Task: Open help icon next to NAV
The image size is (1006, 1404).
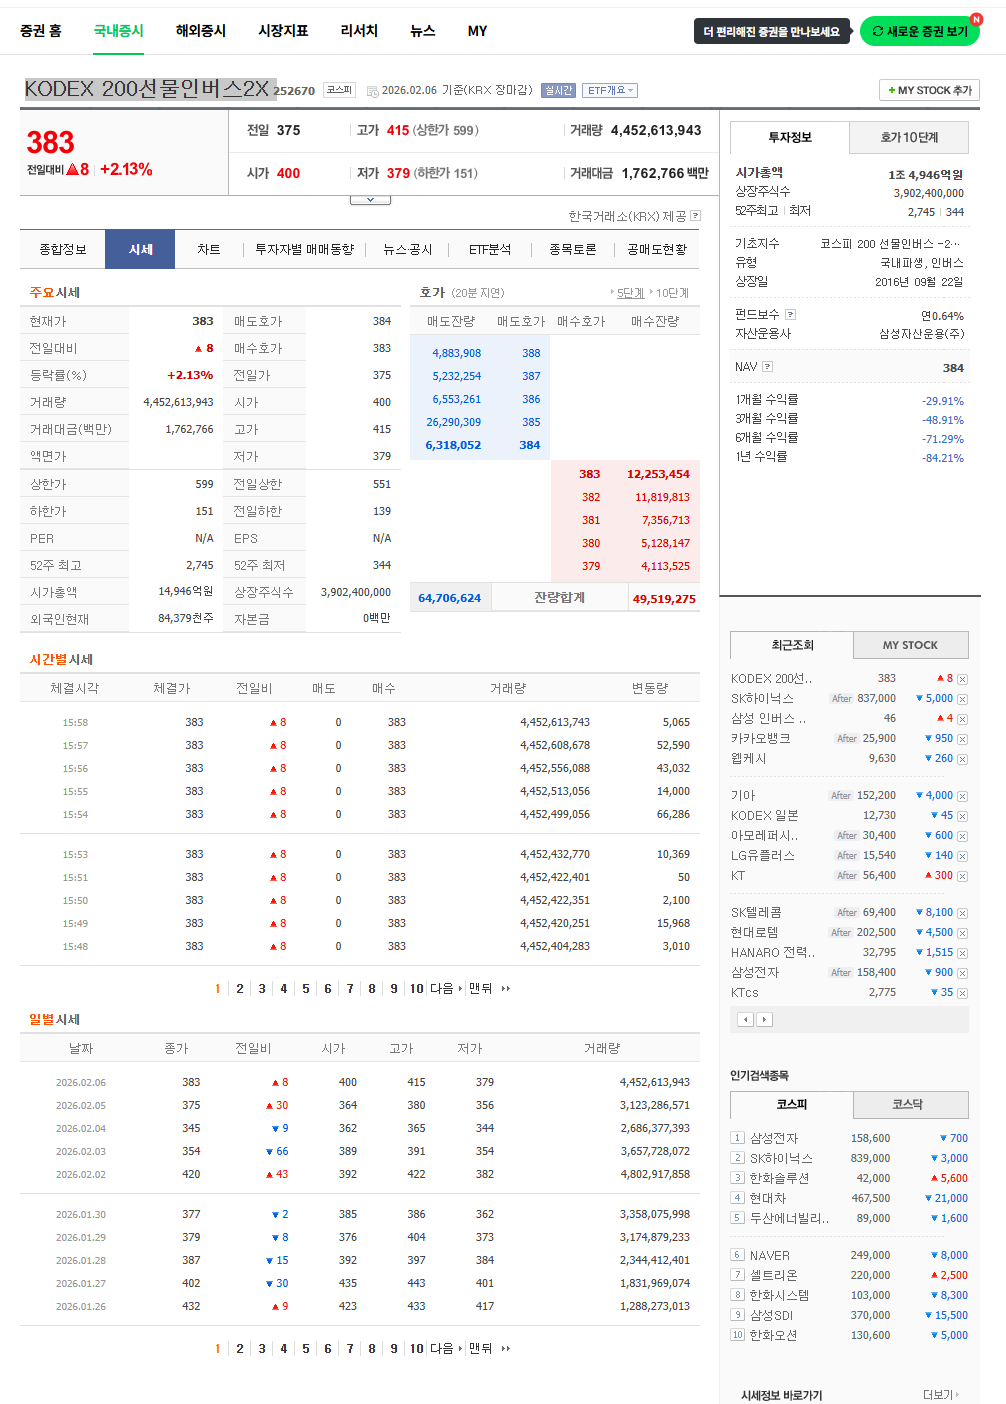Action: tap(767, 367)
